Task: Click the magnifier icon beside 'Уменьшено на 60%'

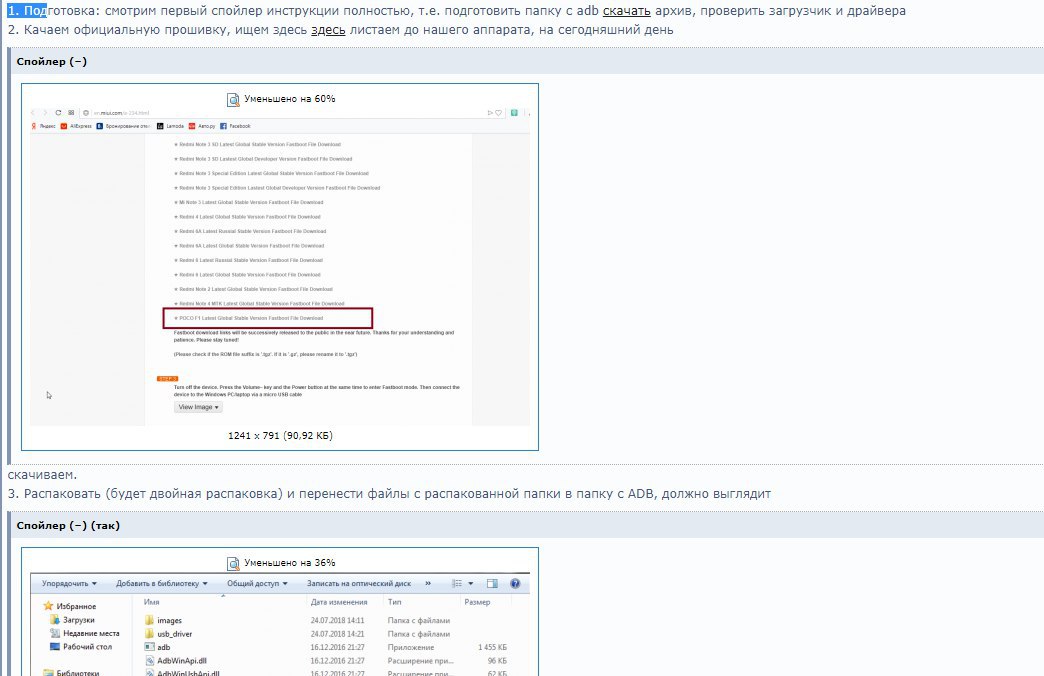Action: point(233,99)
